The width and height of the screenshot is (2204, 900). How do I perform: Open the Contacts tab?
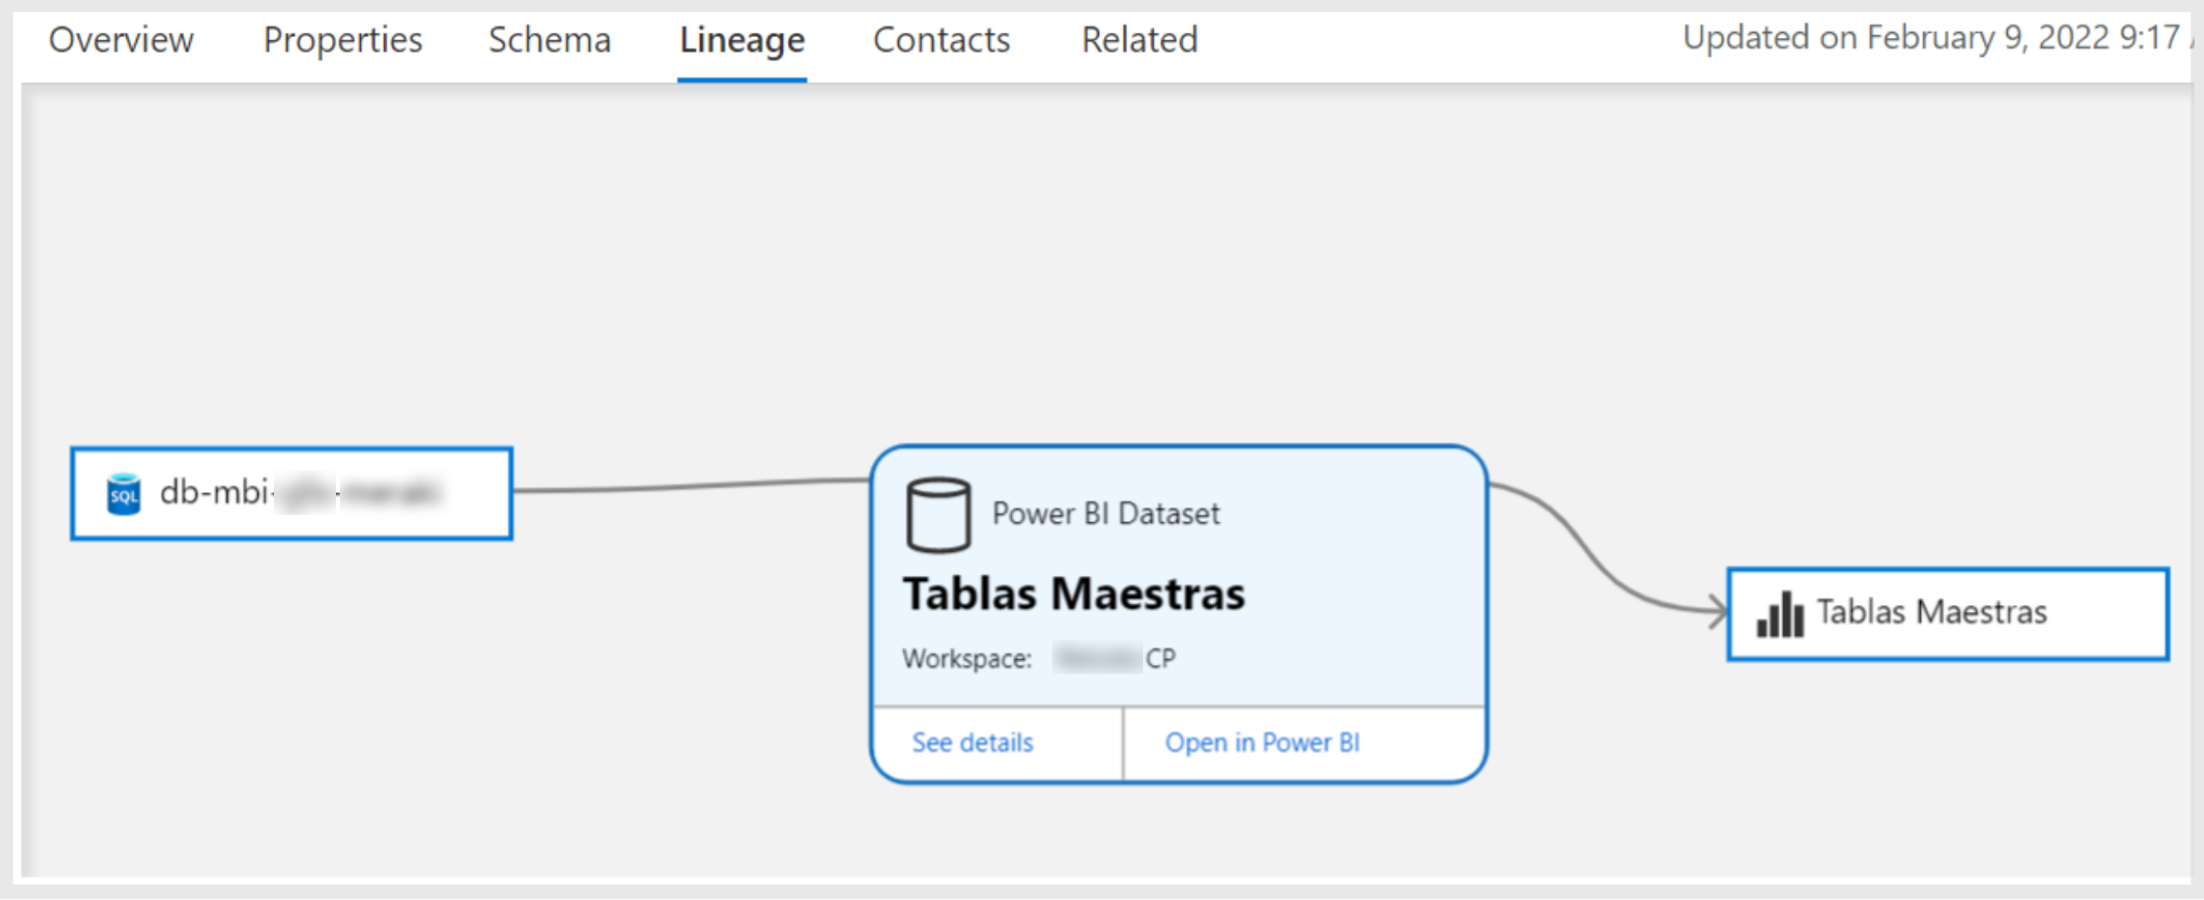tap(941, 40)
